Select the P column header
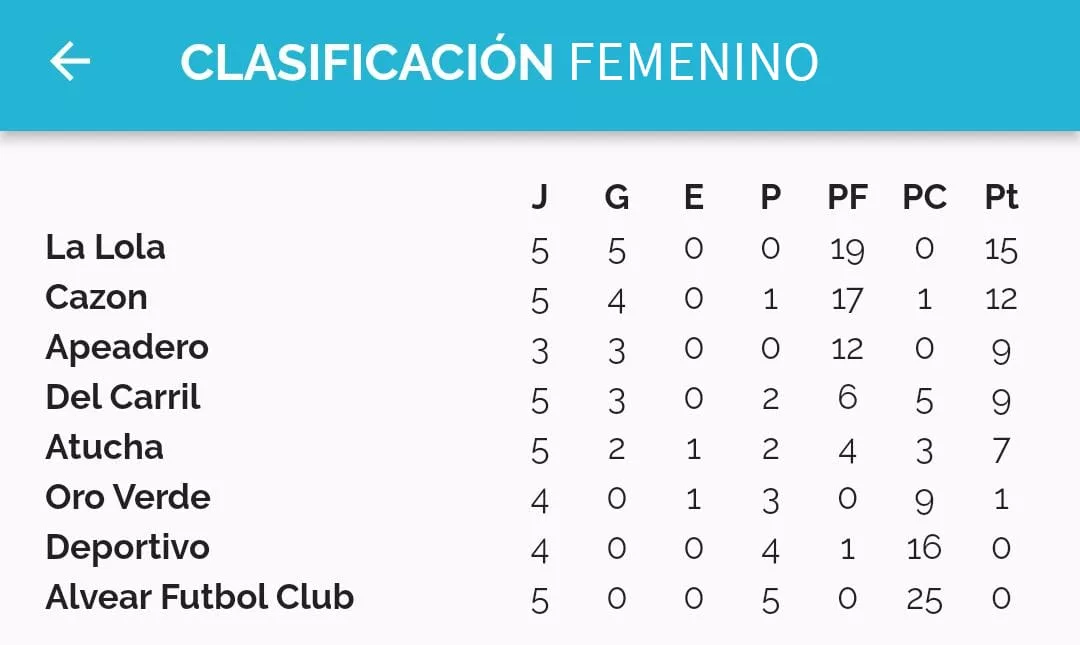Image resolution: width=1080 pixels, height=645 pixels. pyautogui.click(x=770, y=197)
